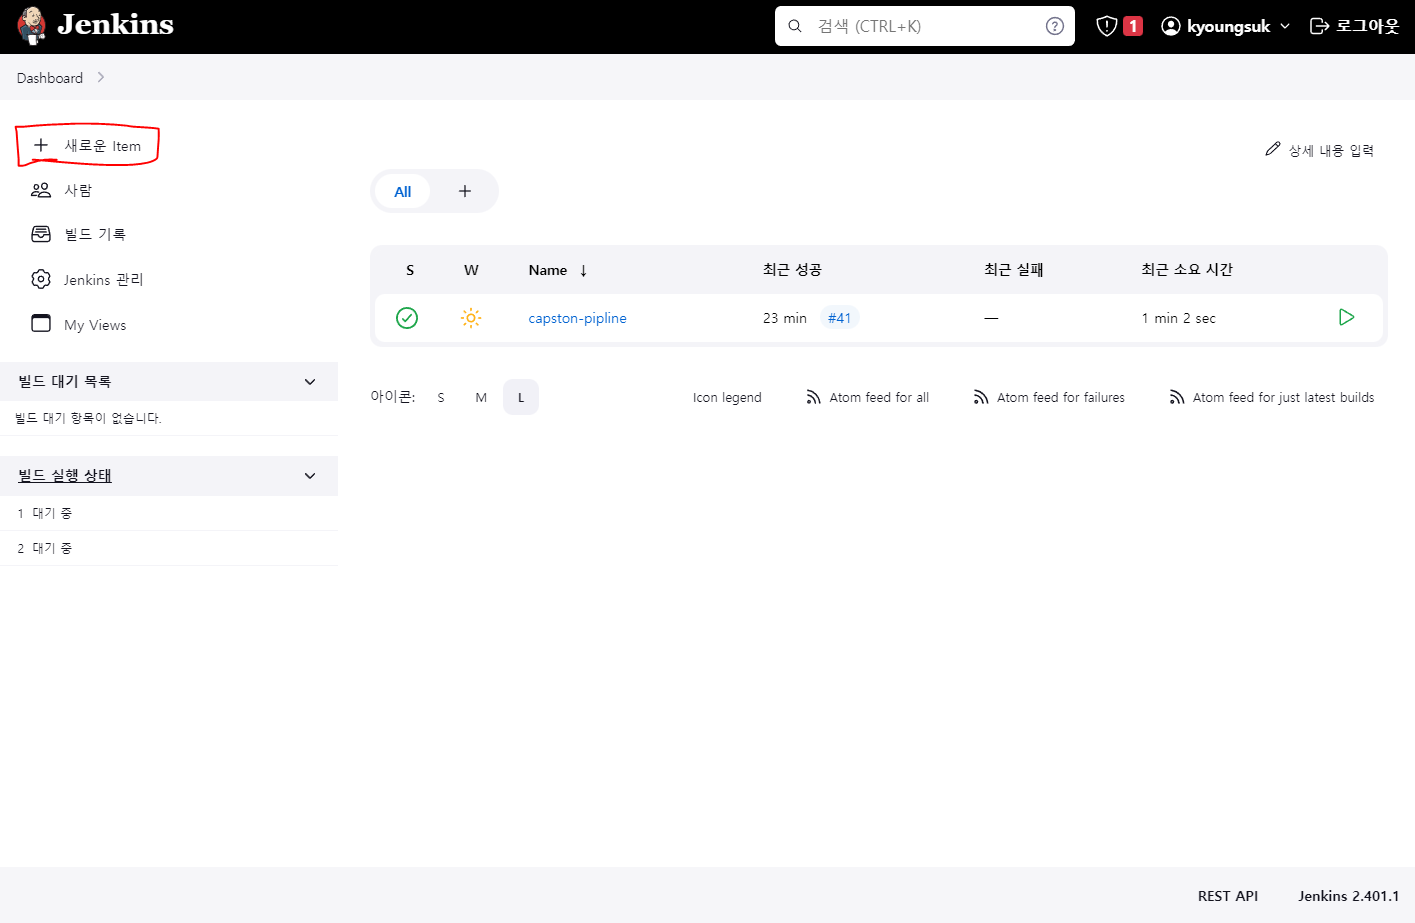Screen dimensions: 1415x923
Task: Open the security shield warning icon
Action: coord(1106,26)
